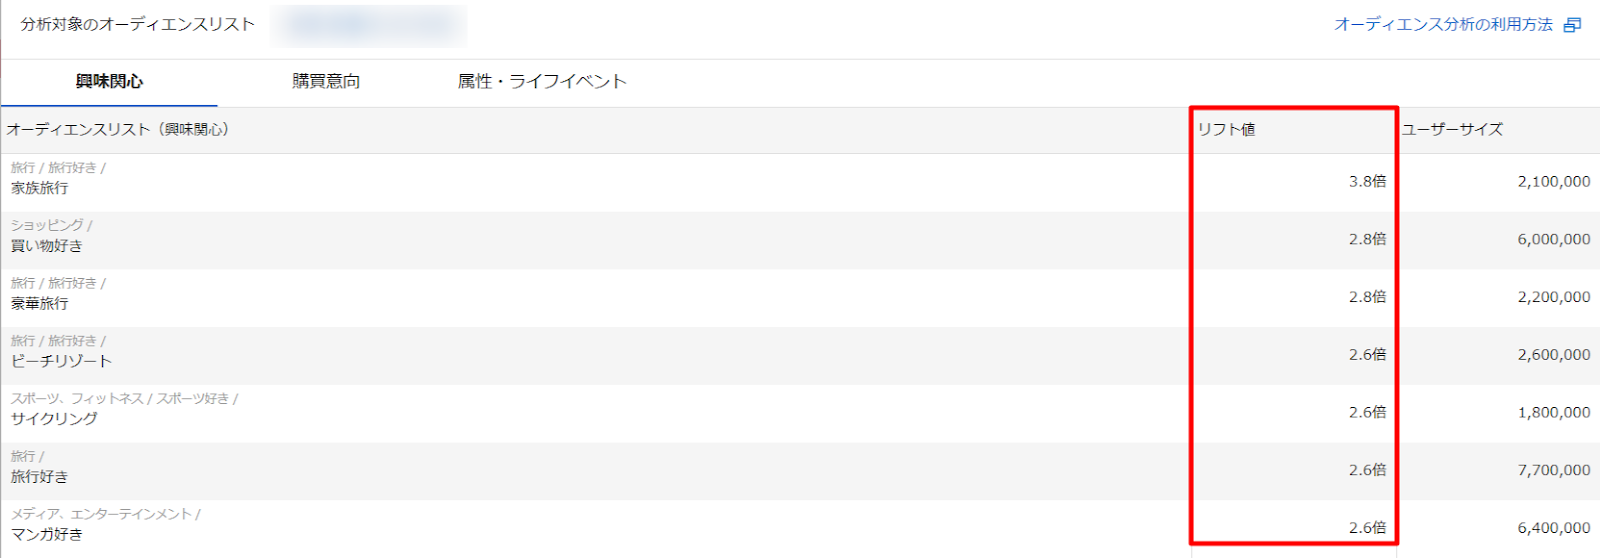Select the ビーチリゾート audience row
This screenshot has width=1600, height=558.
61,361
